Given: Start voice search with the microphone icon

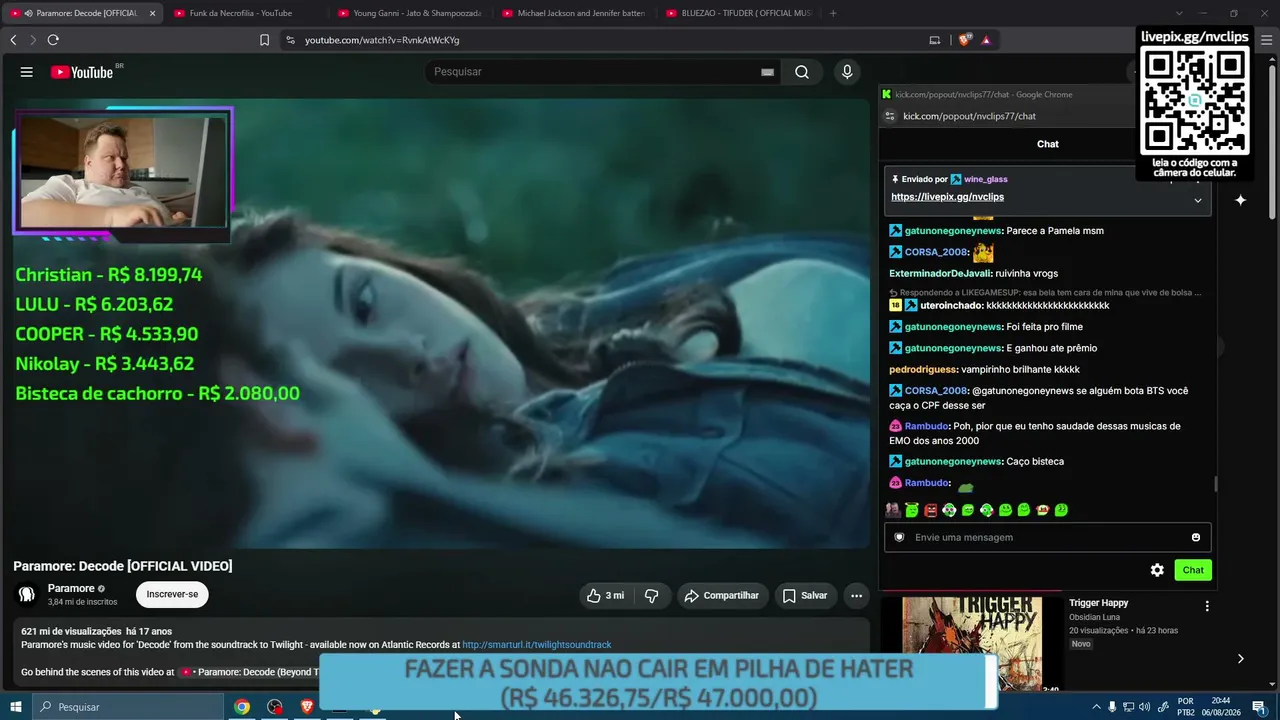Looking at the screenshot, I should tap(847, 72).
